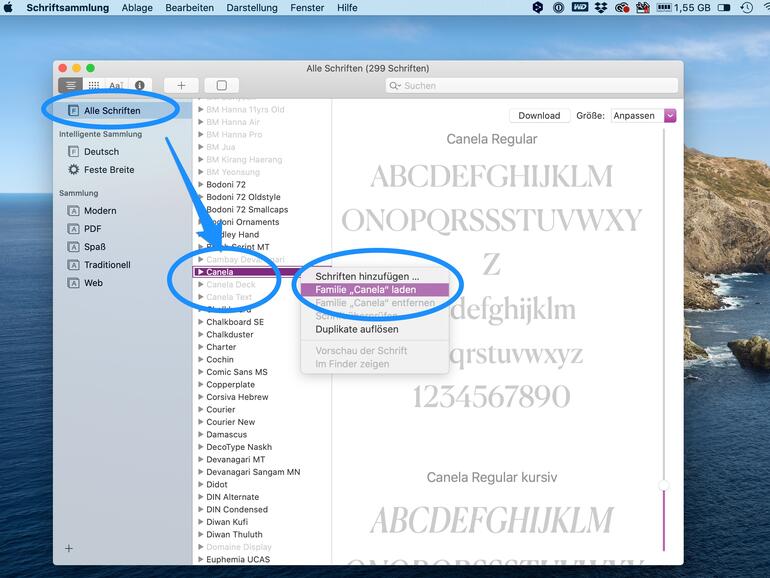770x578 pixels.
Task: Open the Hilfe menu
Action: tap(347, 7)
